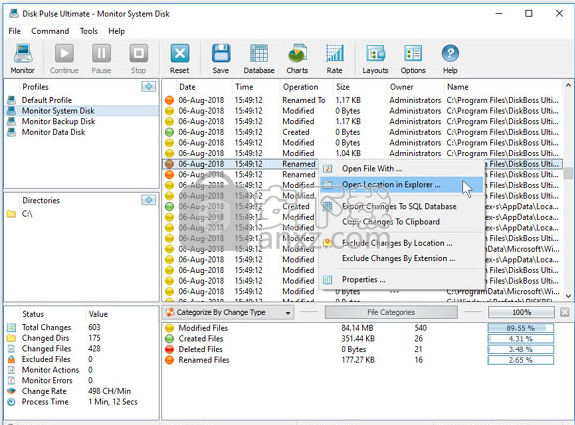Click the Excluded Files lock icon
The image size is (575, 425).
(x=11, y=359)
